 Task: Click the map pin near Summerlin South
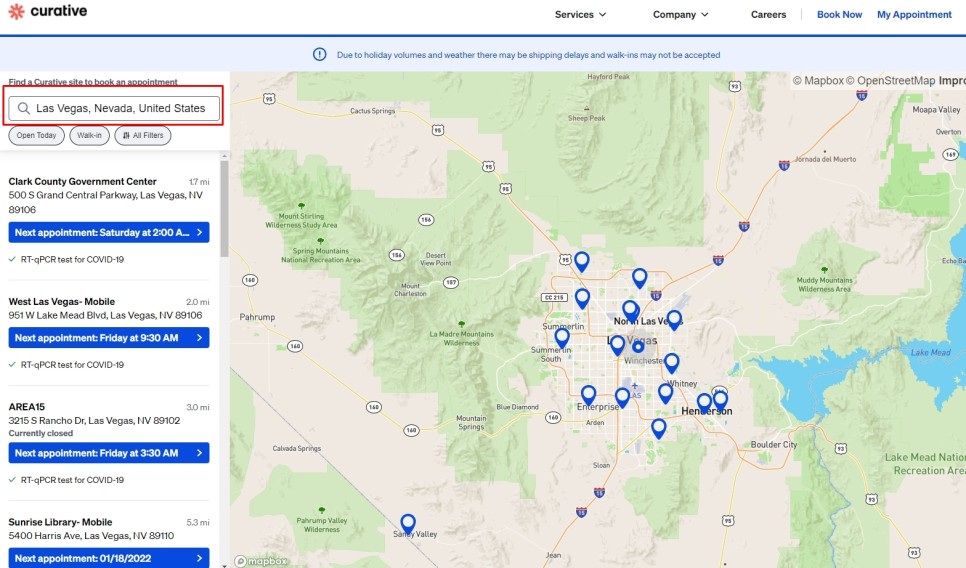pos(562,339)
